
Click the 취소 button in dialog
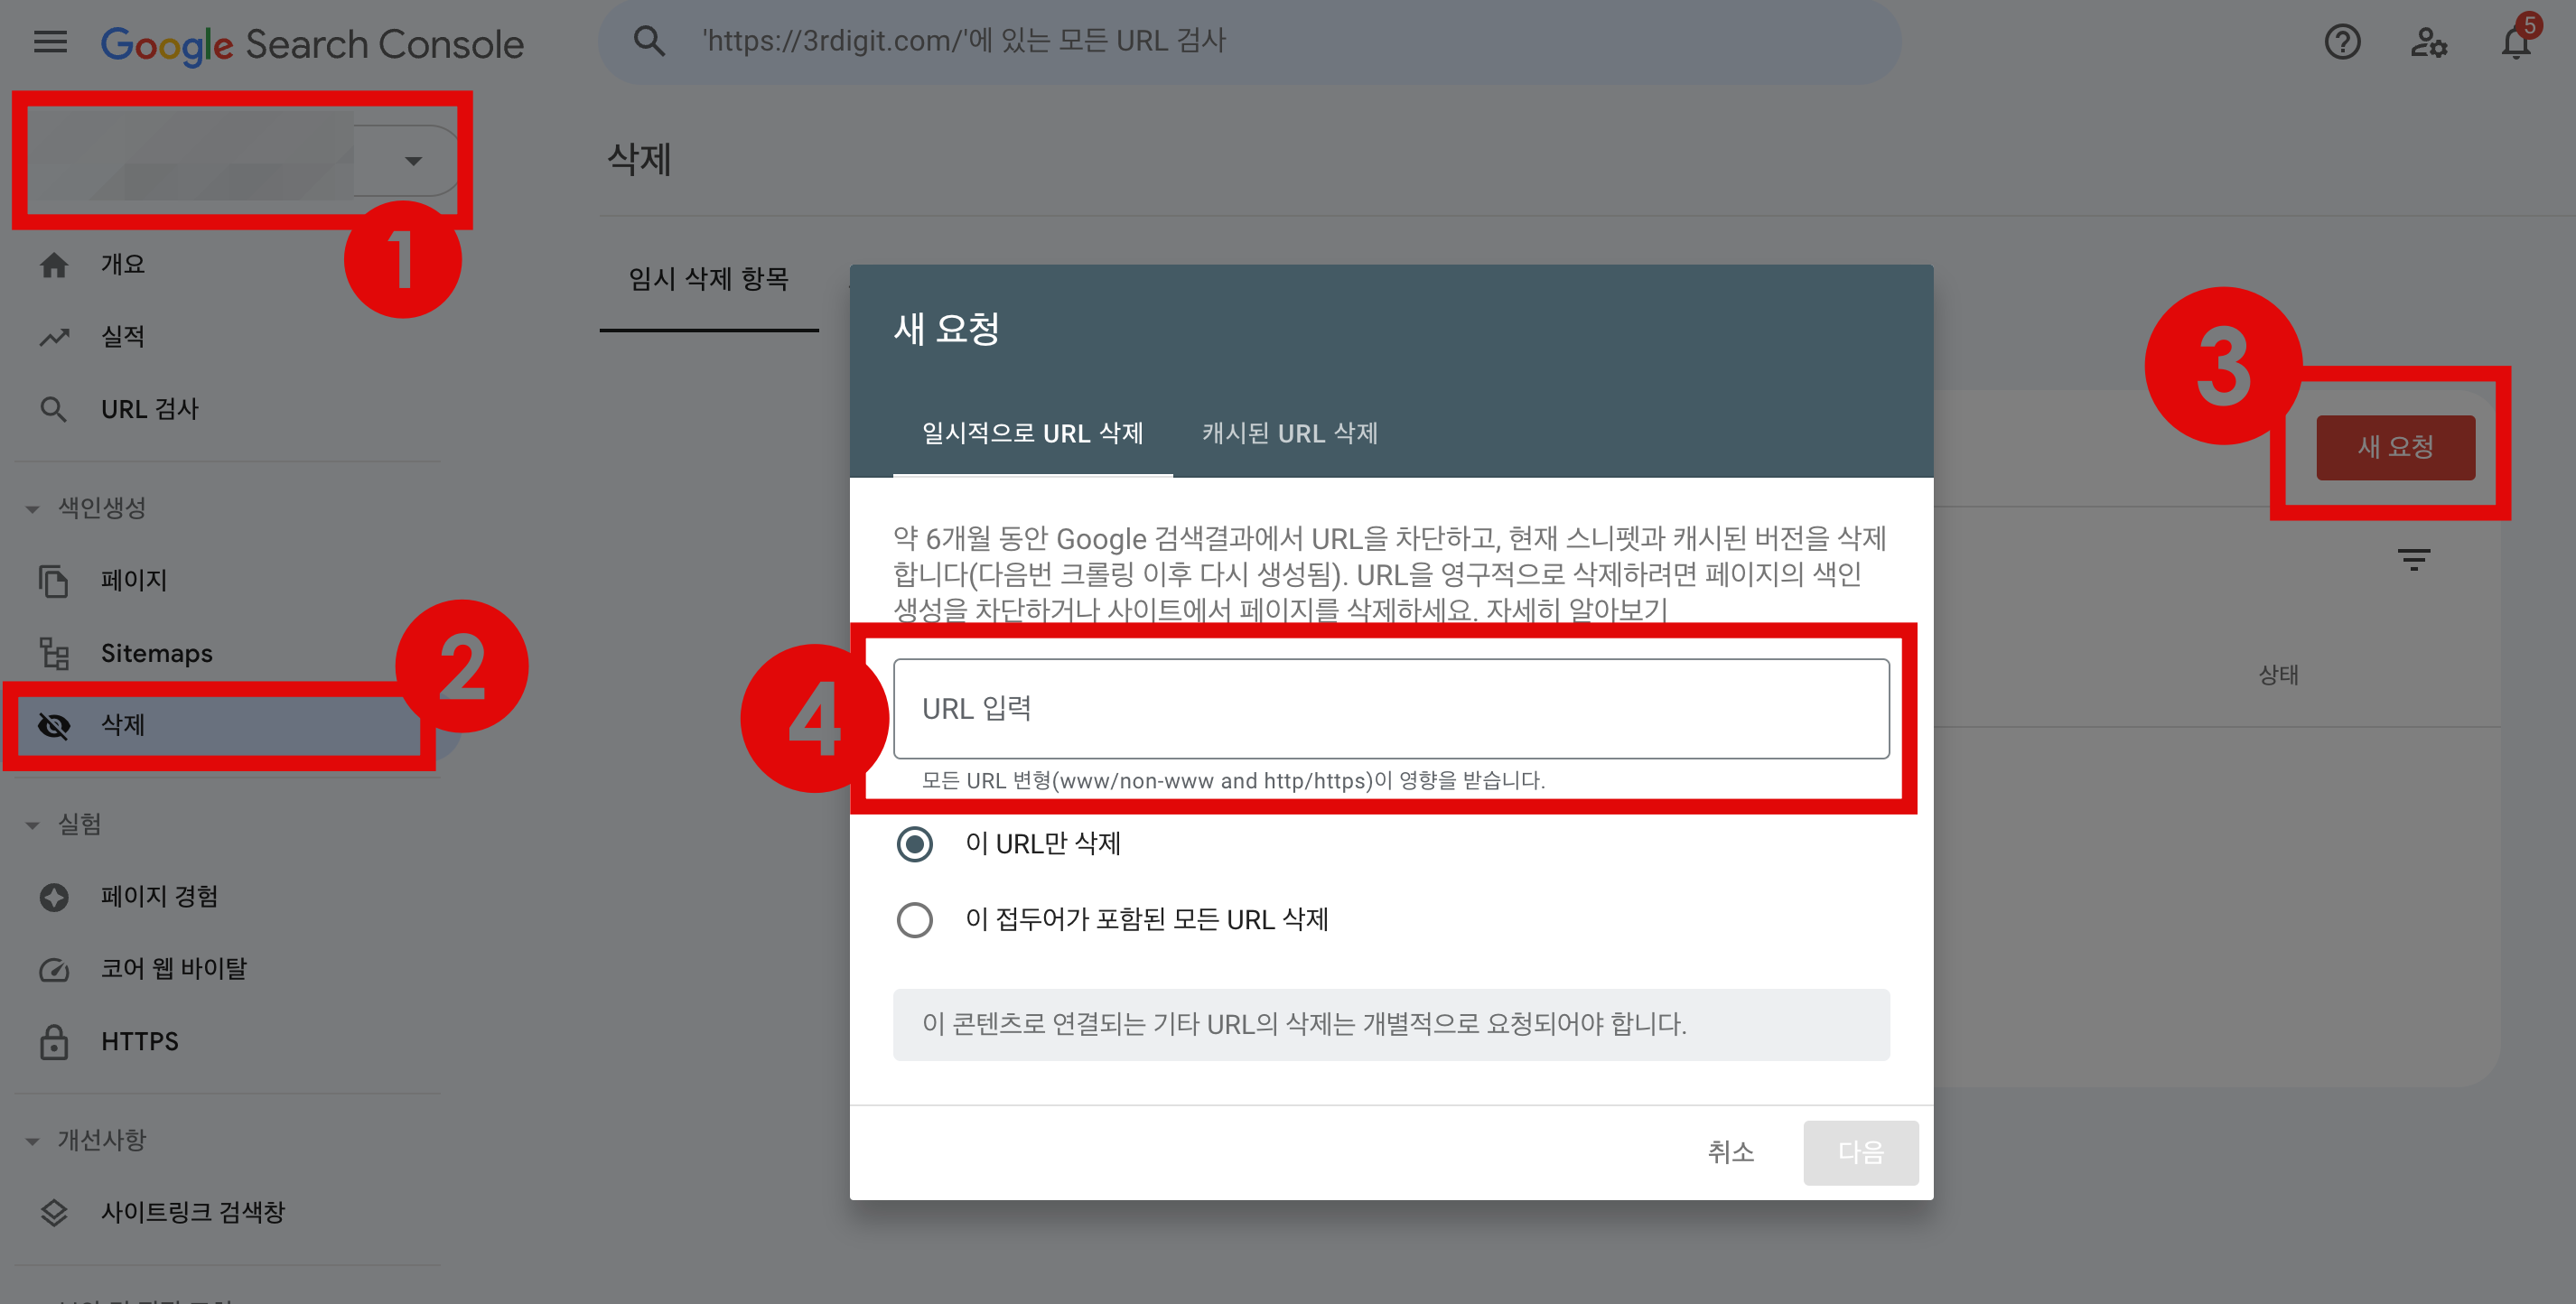tap(1730, 1153)
